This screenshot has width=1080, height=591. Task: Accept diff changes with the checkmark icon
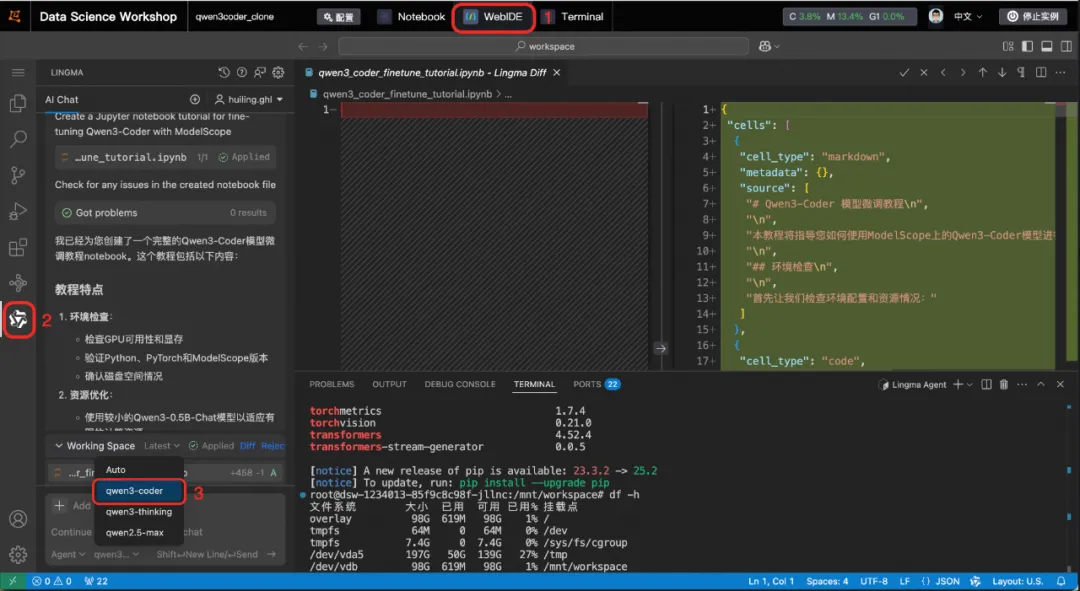click(x=904, y=72)
